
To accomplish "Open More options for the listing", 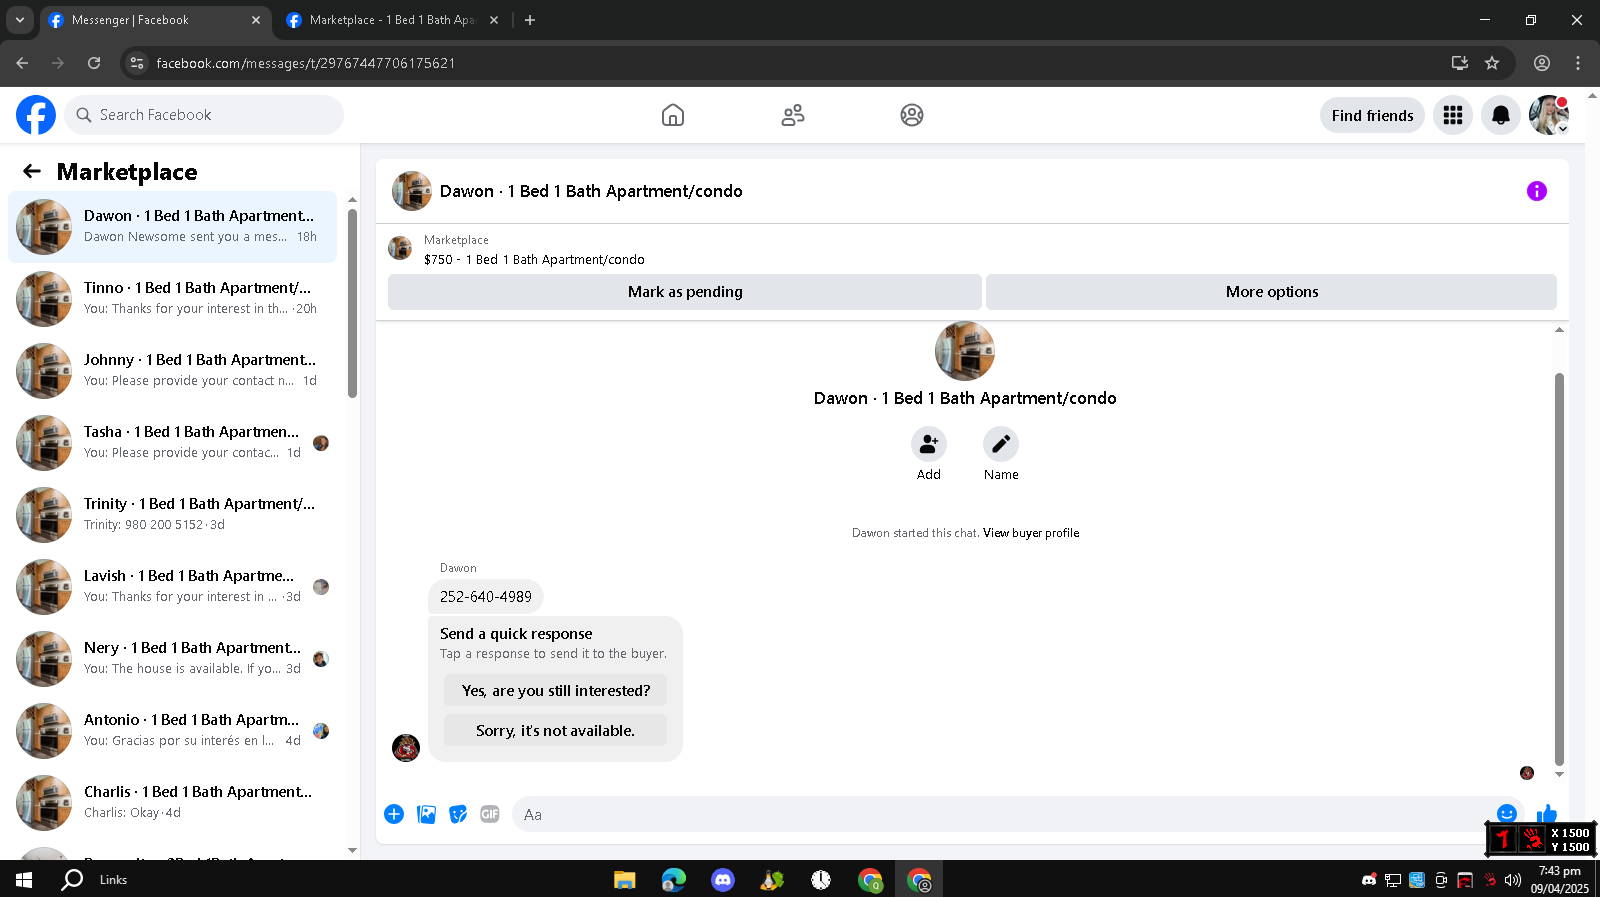I will tap(1272, 292).
